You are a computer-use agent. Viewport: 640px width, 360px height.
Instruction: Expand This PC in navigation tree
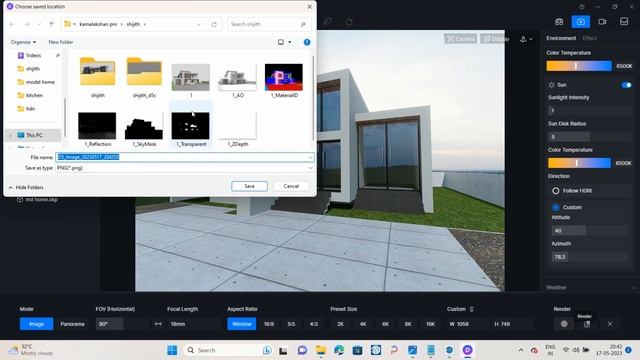11,135
